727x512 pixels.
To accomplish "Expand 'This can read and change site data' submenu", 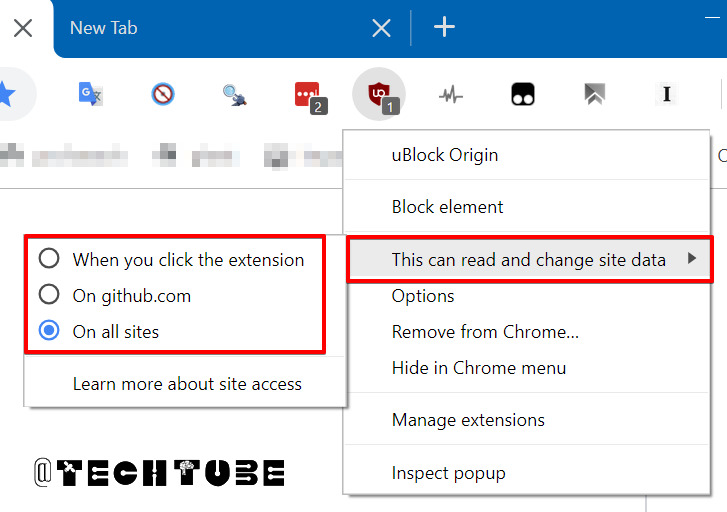I will coord(529,260).
